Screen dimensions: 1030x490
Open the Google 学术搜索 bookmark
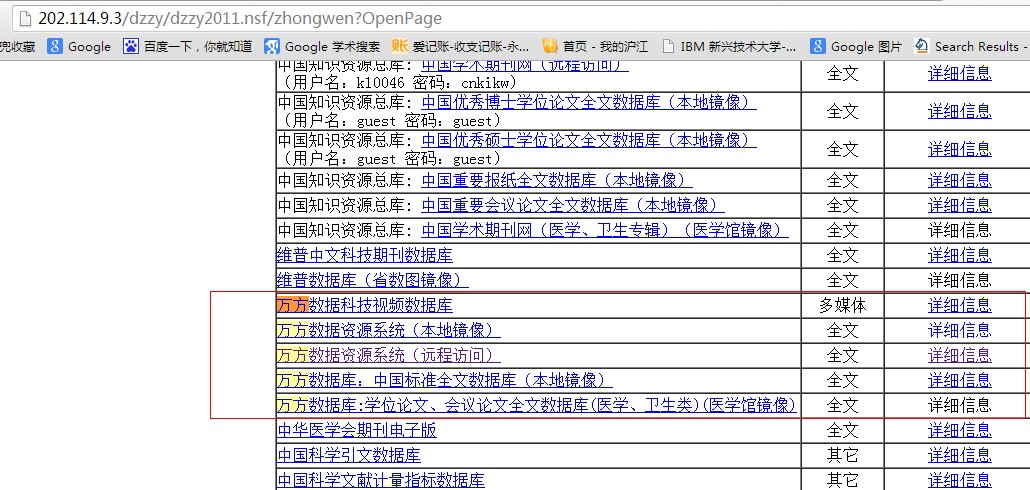[x=322, y=47]
